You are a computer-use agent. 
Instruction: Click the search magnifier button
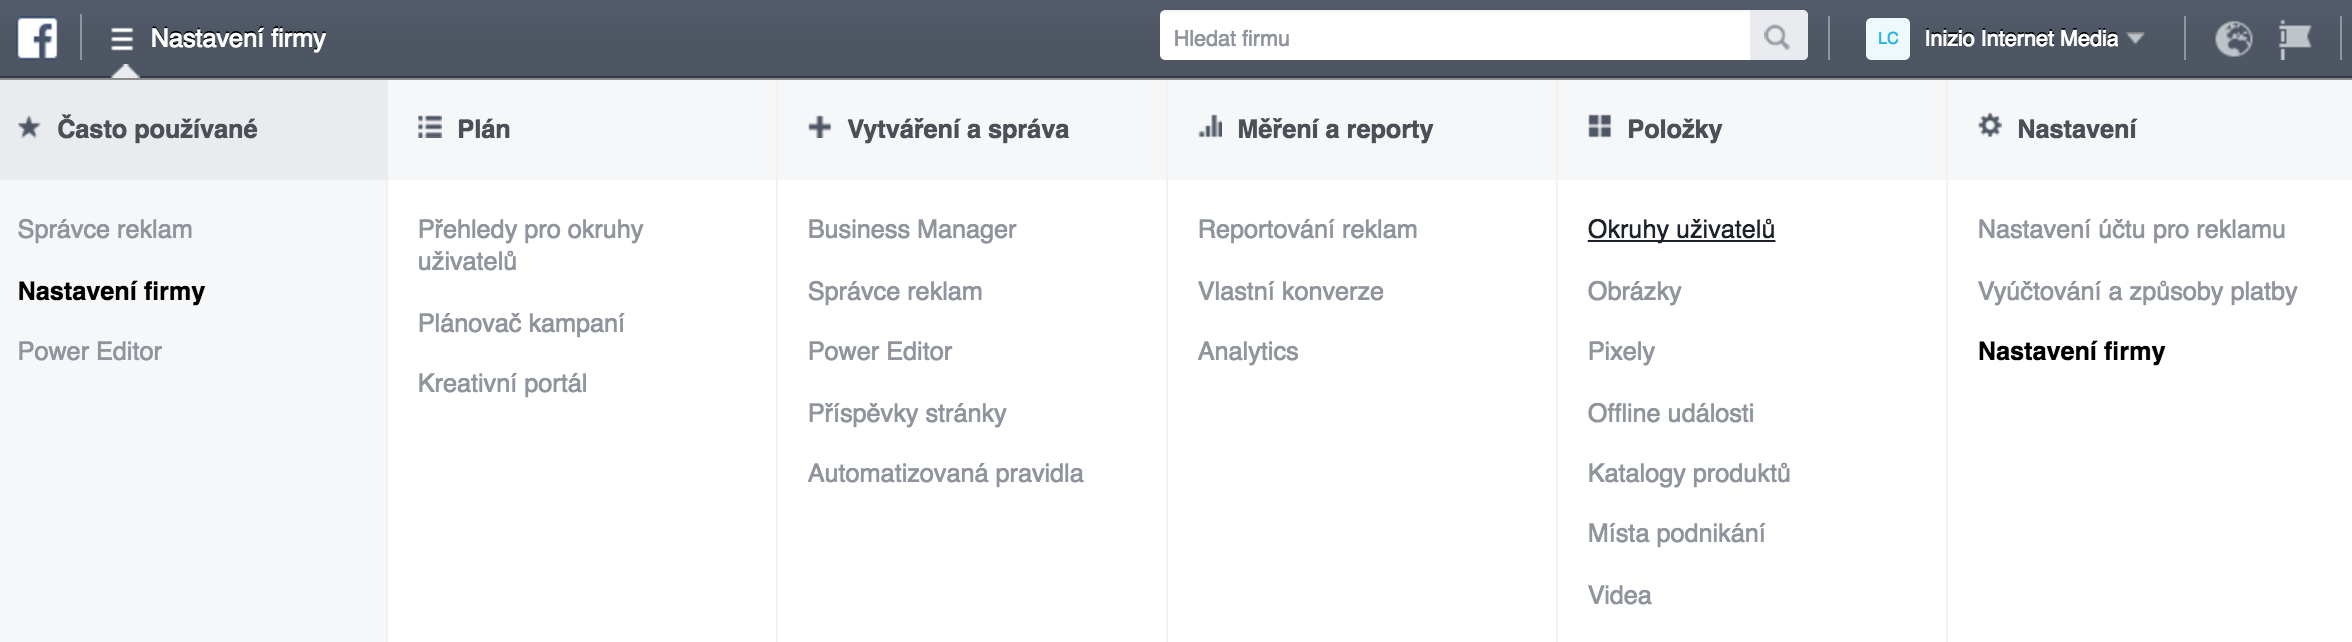[x=1777, y=37]
